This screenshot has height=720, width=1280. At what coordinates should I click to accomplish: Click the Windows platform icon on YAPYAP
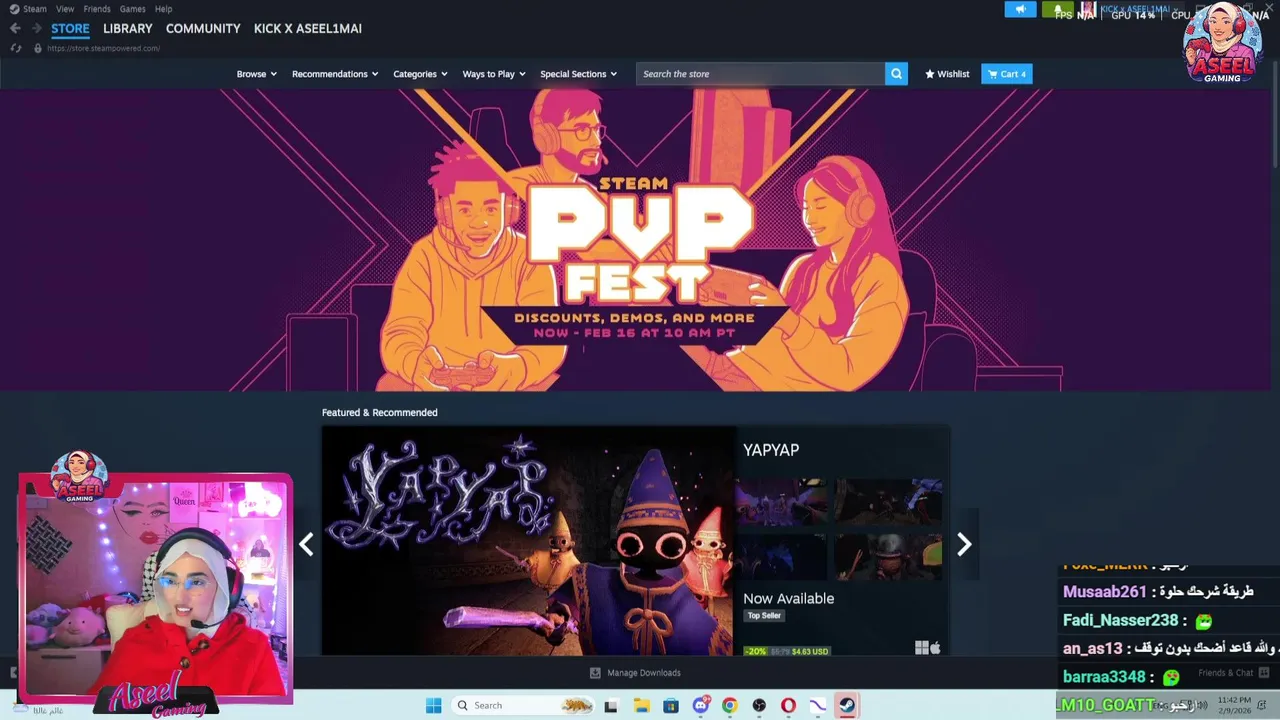click(x=922, y=648)
